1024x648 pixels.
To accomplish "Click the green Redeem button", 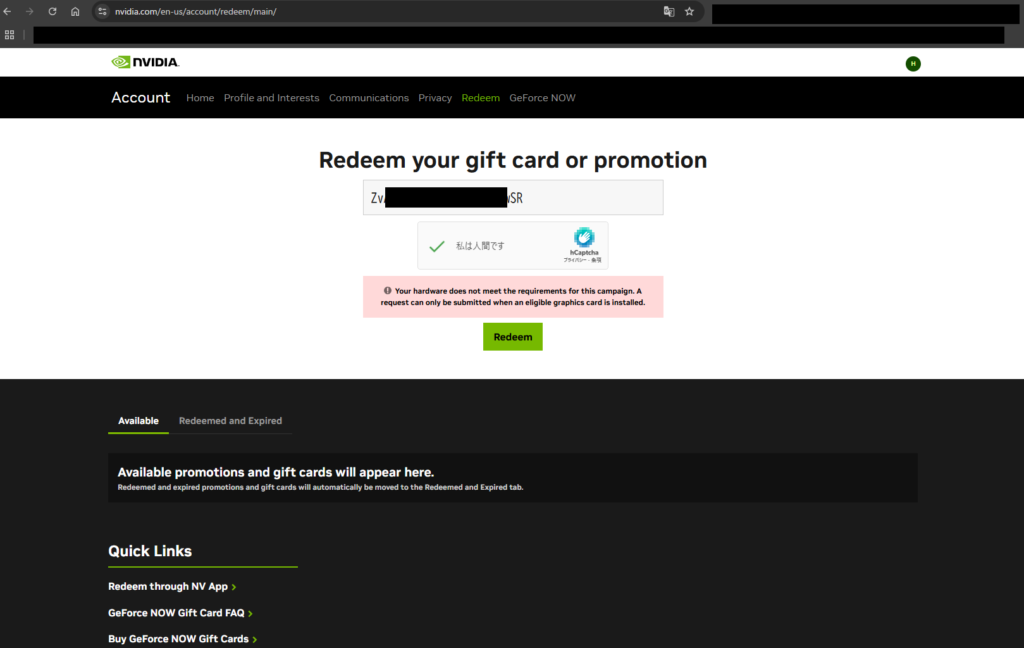I will tap(513, 337).
